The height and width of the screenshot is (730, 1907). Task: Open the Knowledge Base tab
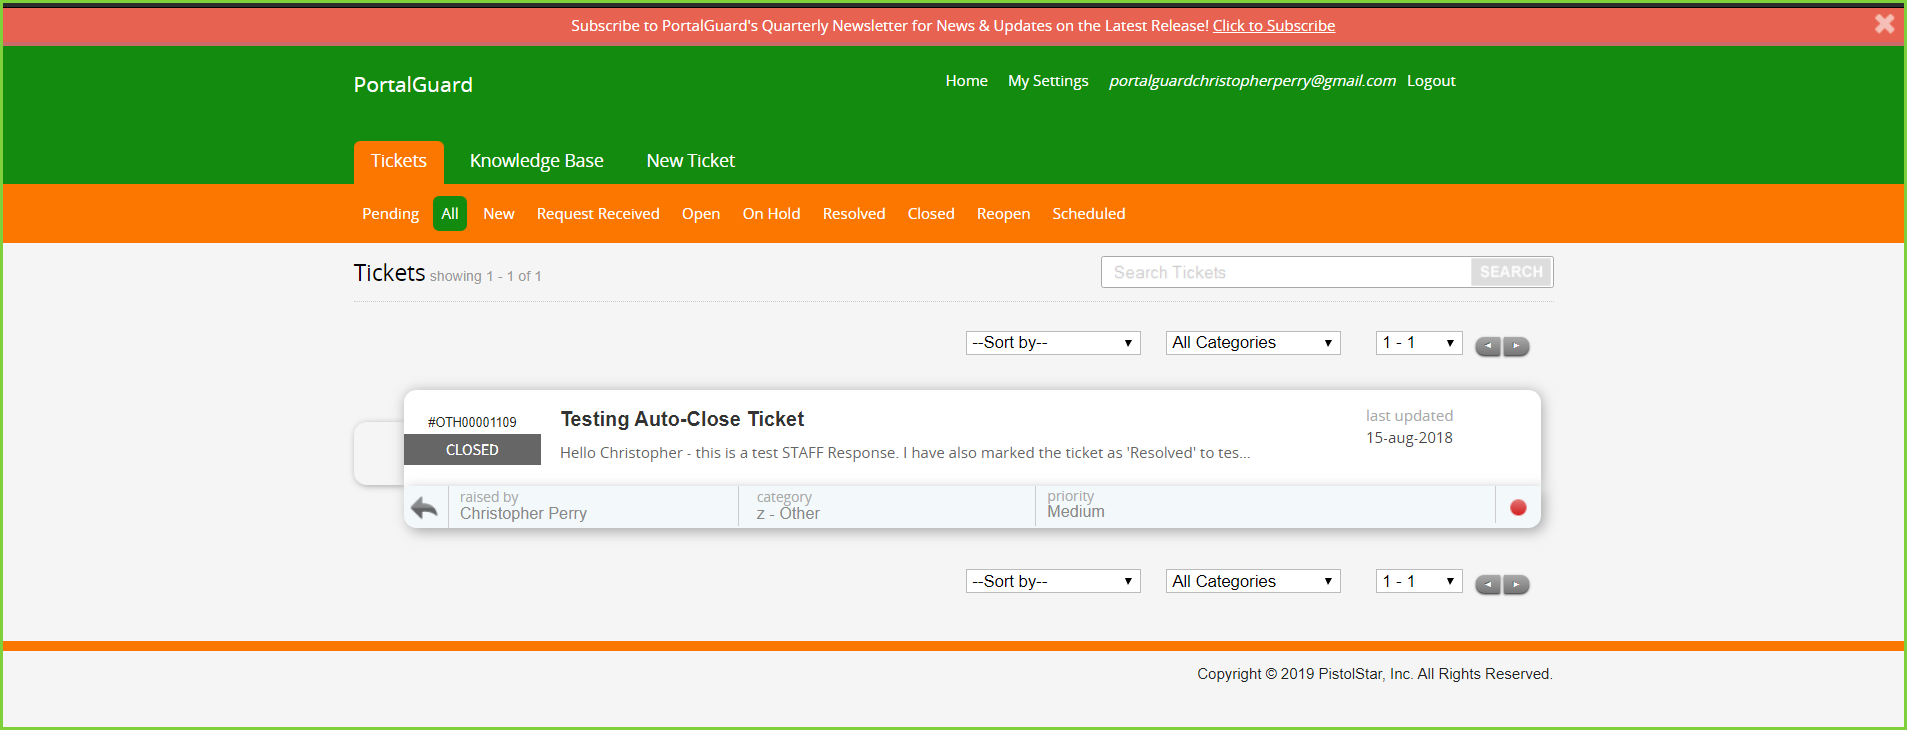[537, 161]
